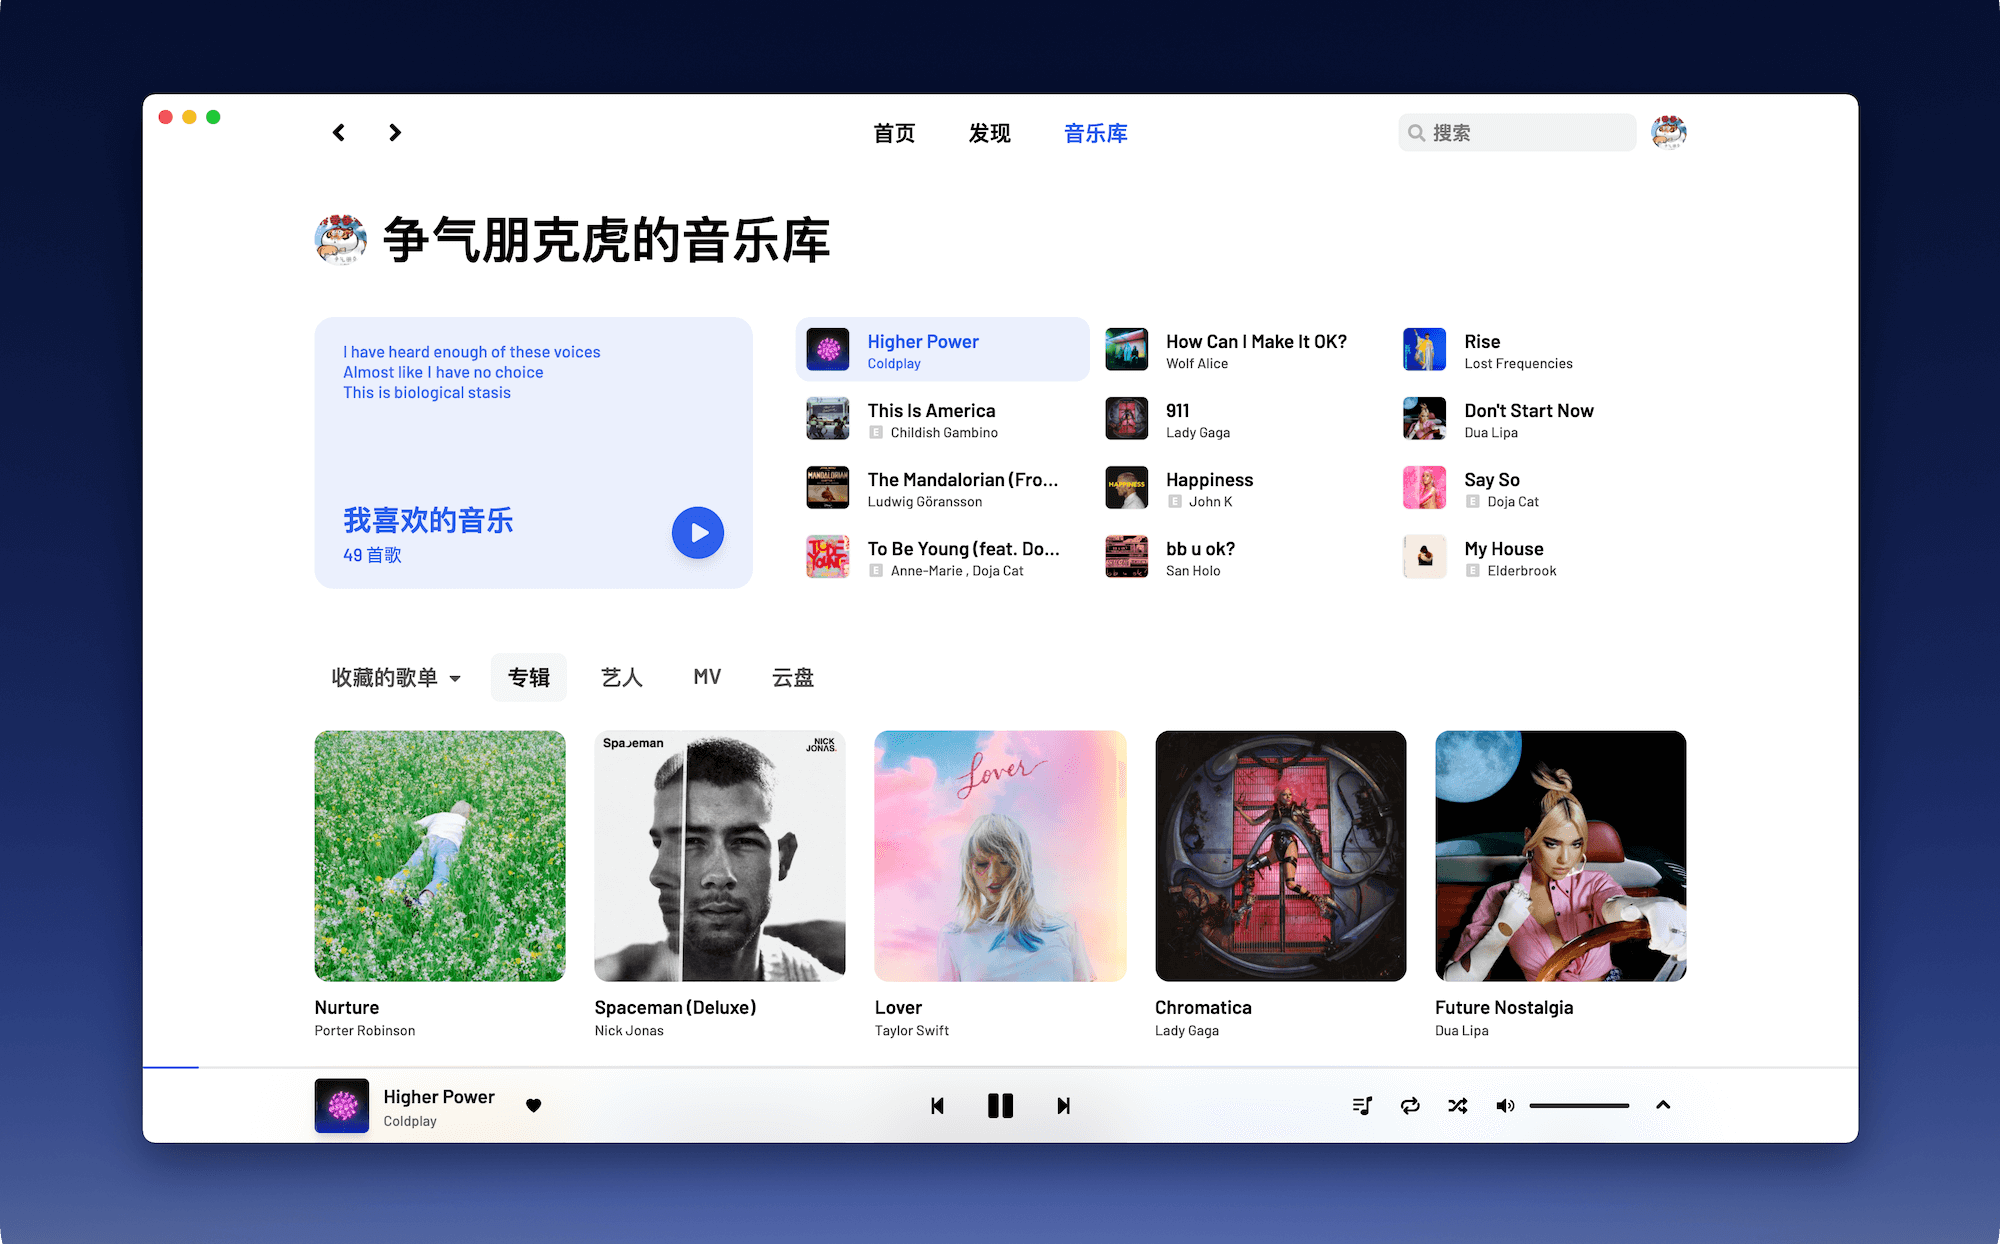Pause the currently playing Higher Power track
2000x1244 pixels.
point(1000,1105)
